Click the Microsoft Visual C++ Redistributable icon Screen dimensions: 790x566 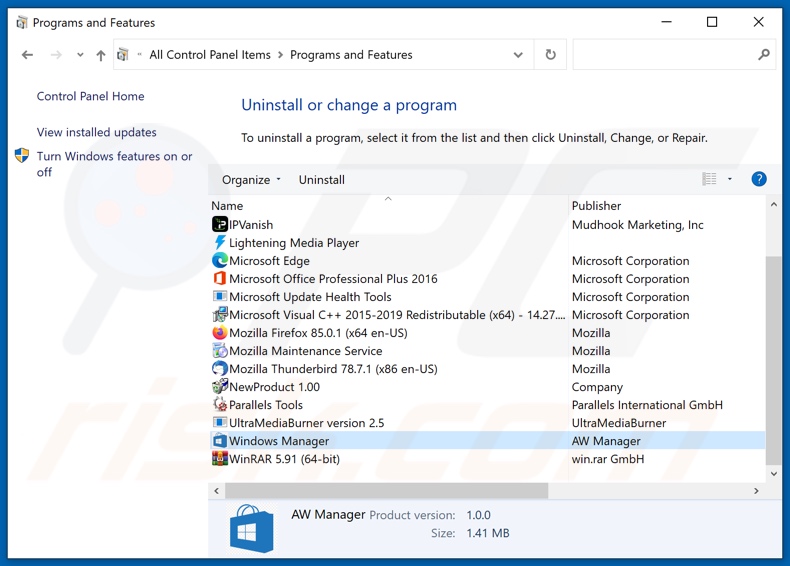click(x=220, y=315)
